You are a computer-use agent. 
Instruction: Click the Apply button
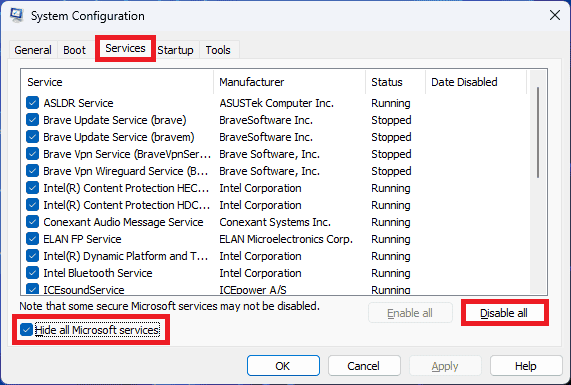445,365
